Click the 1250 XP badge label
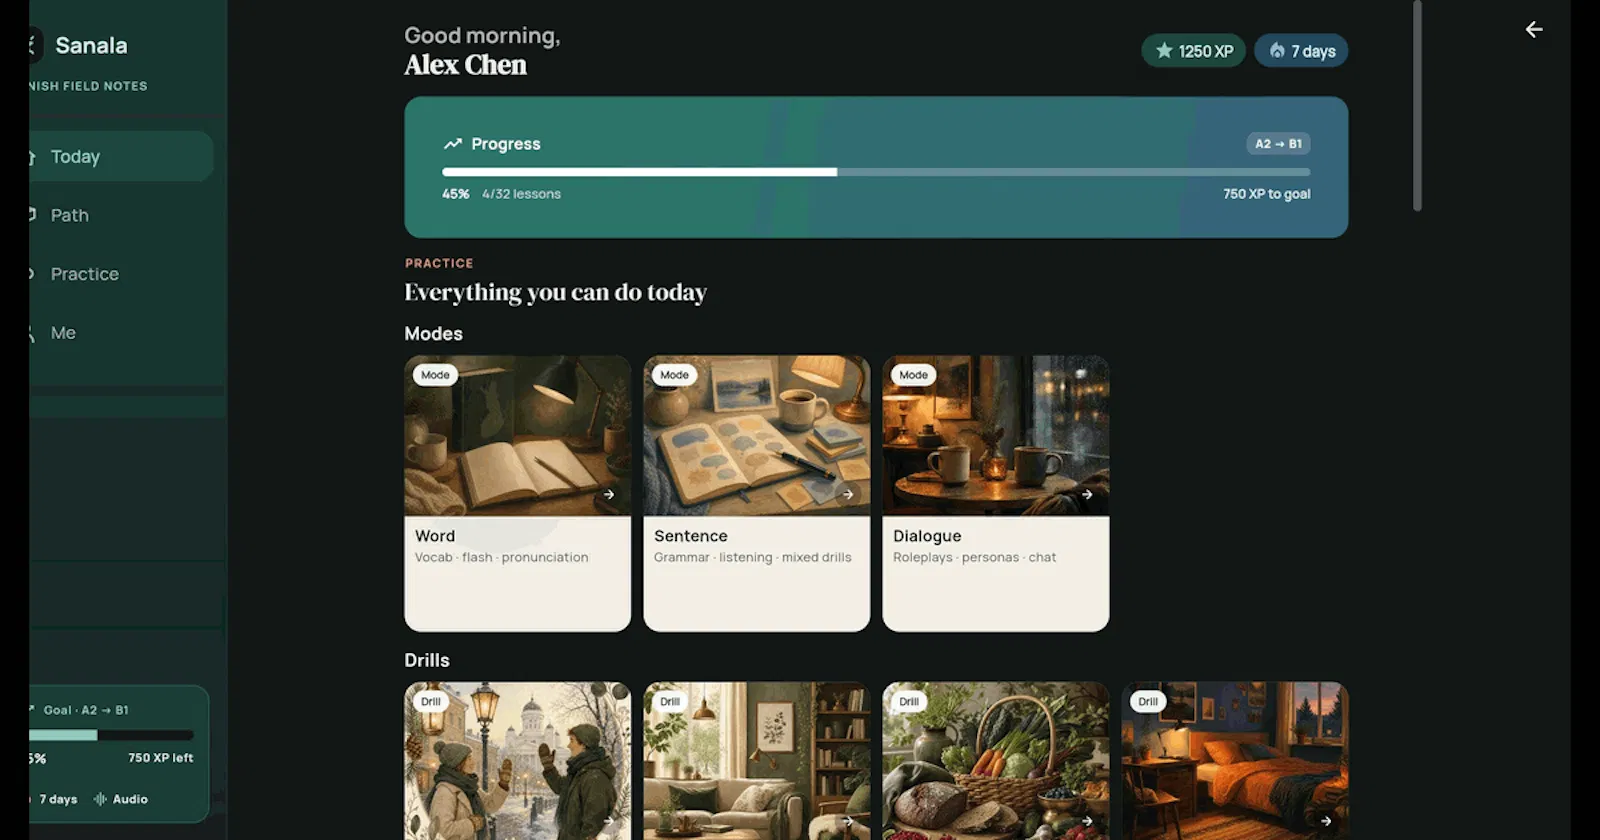 tap(1205, 51)
